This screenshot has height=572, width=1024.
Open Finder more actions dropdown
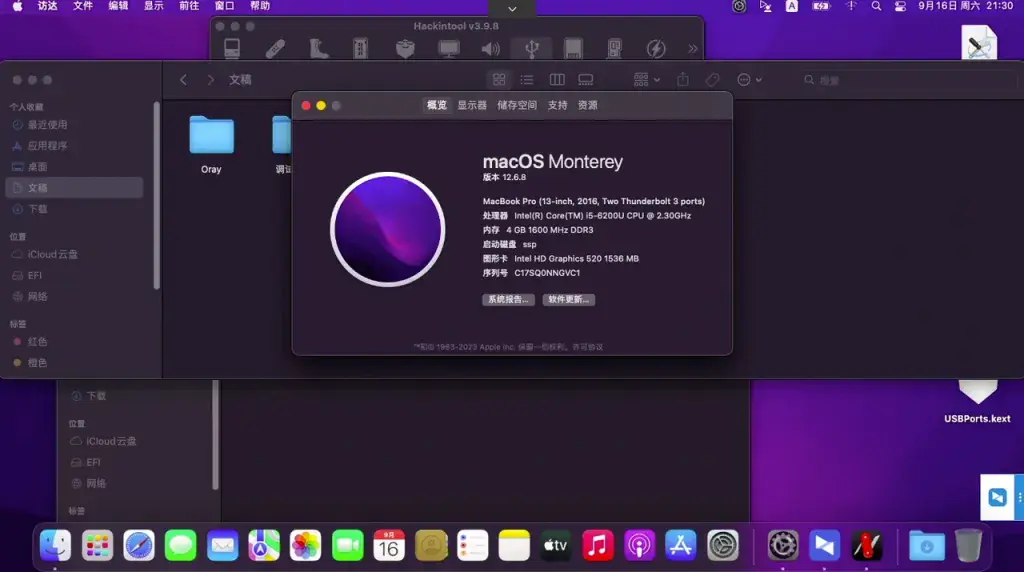pyautogui.click(x=749, y=80)
